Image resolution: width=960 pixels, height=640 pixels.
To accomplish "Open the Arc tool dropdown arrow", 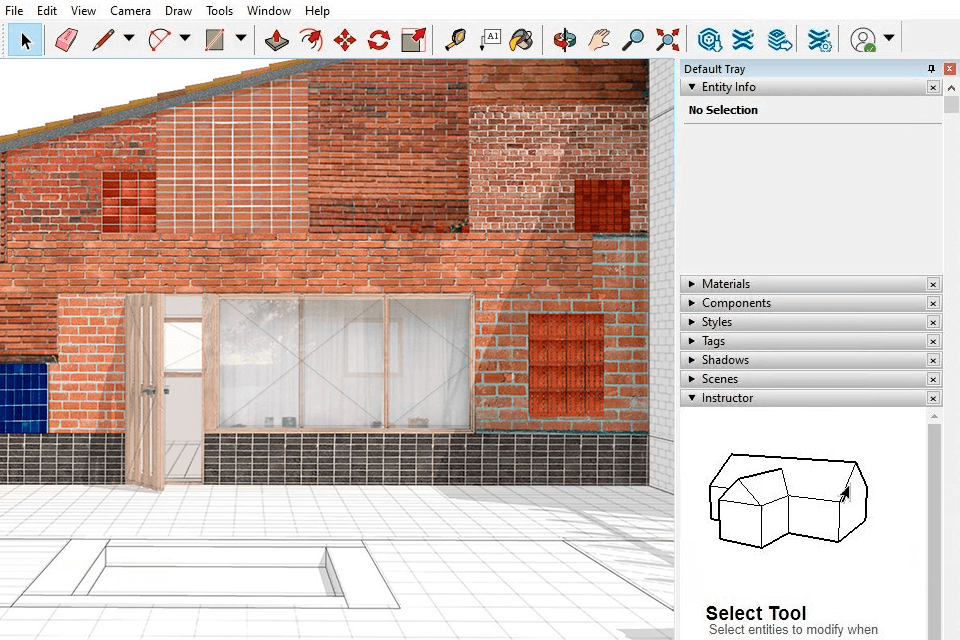I will (185, 40).
